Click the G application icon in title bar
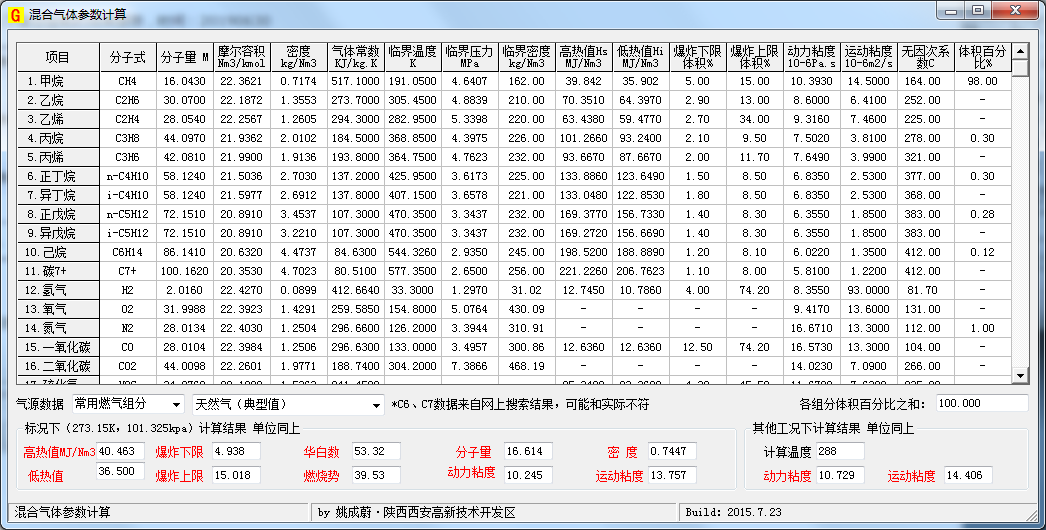 pos(14,14)
